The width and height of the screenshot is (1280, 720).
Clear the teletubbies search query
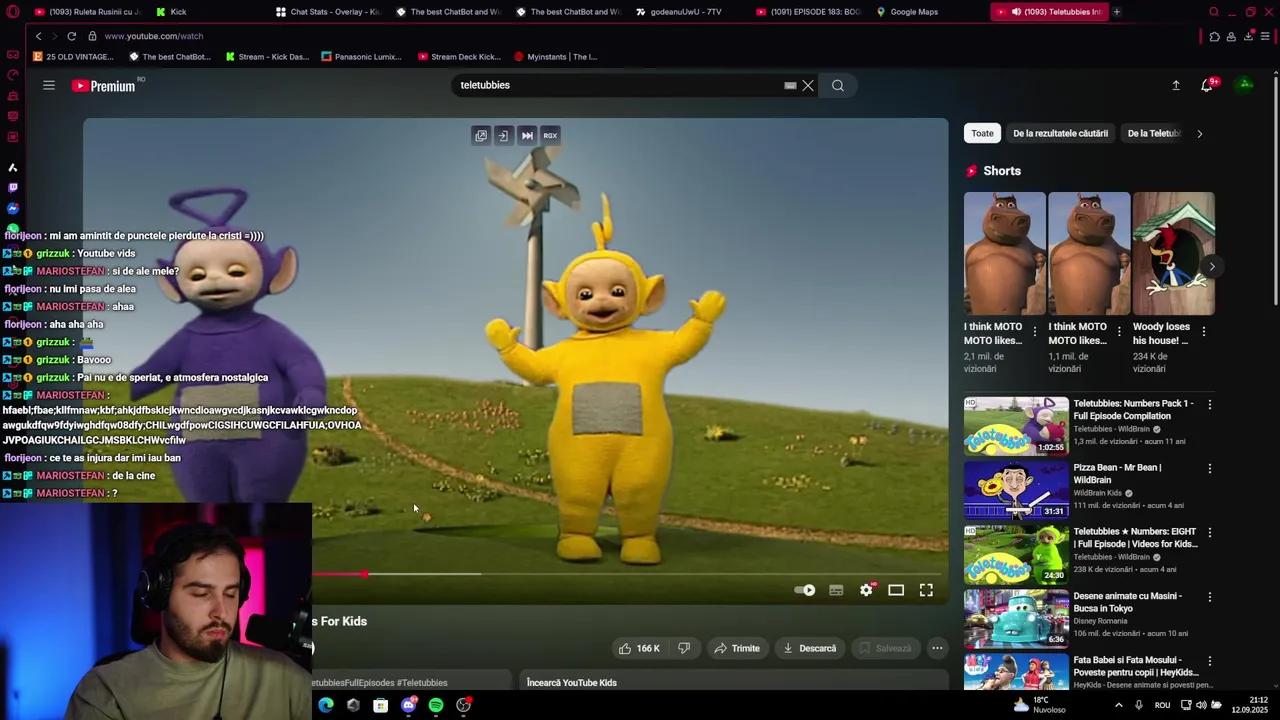(x=808, y=85)
